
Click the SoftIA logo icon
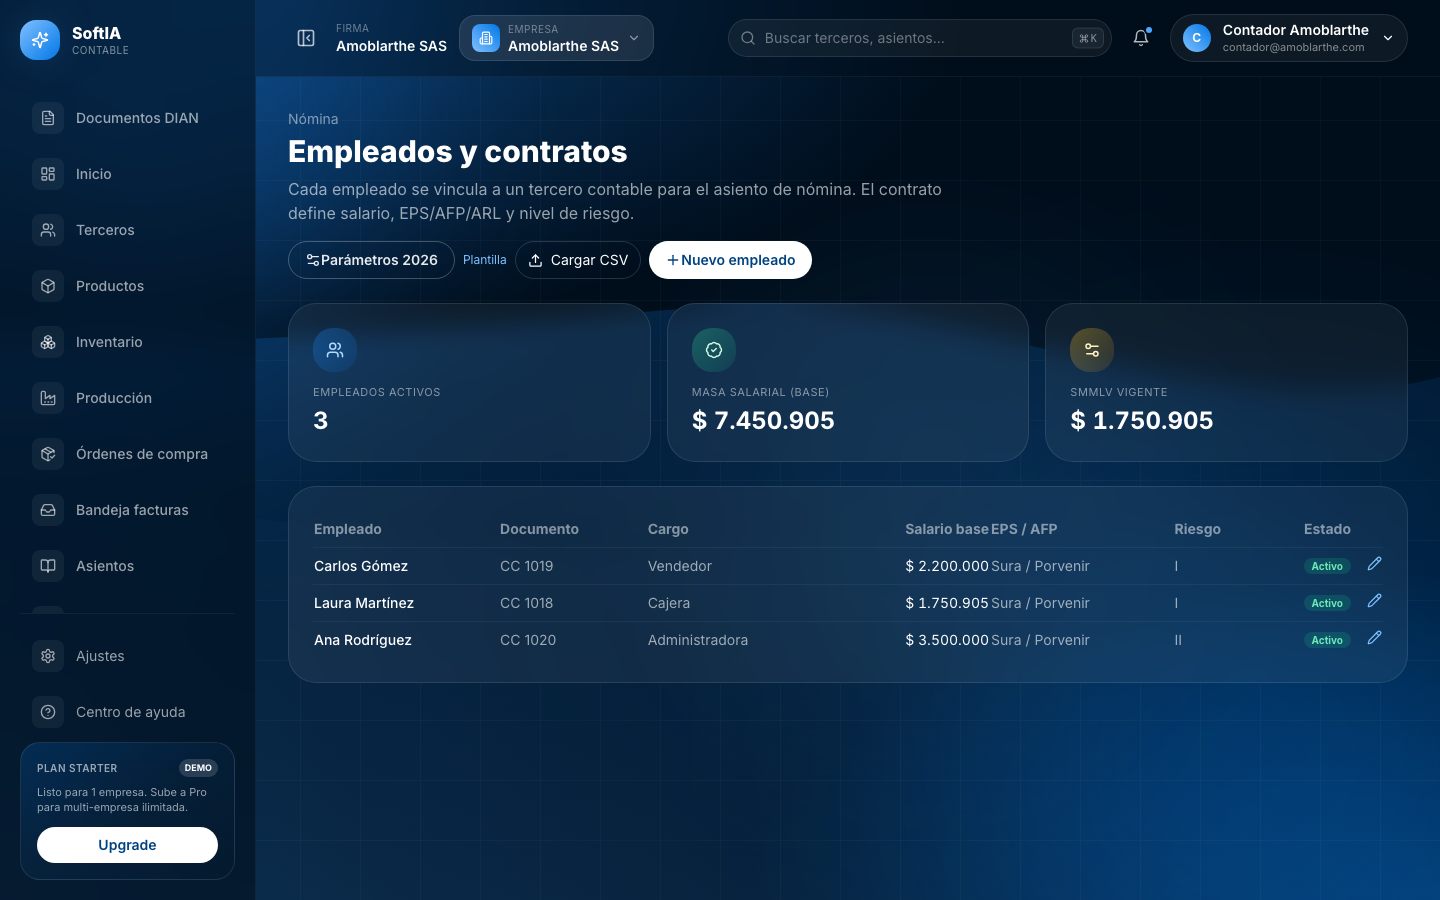click(40, 40)
